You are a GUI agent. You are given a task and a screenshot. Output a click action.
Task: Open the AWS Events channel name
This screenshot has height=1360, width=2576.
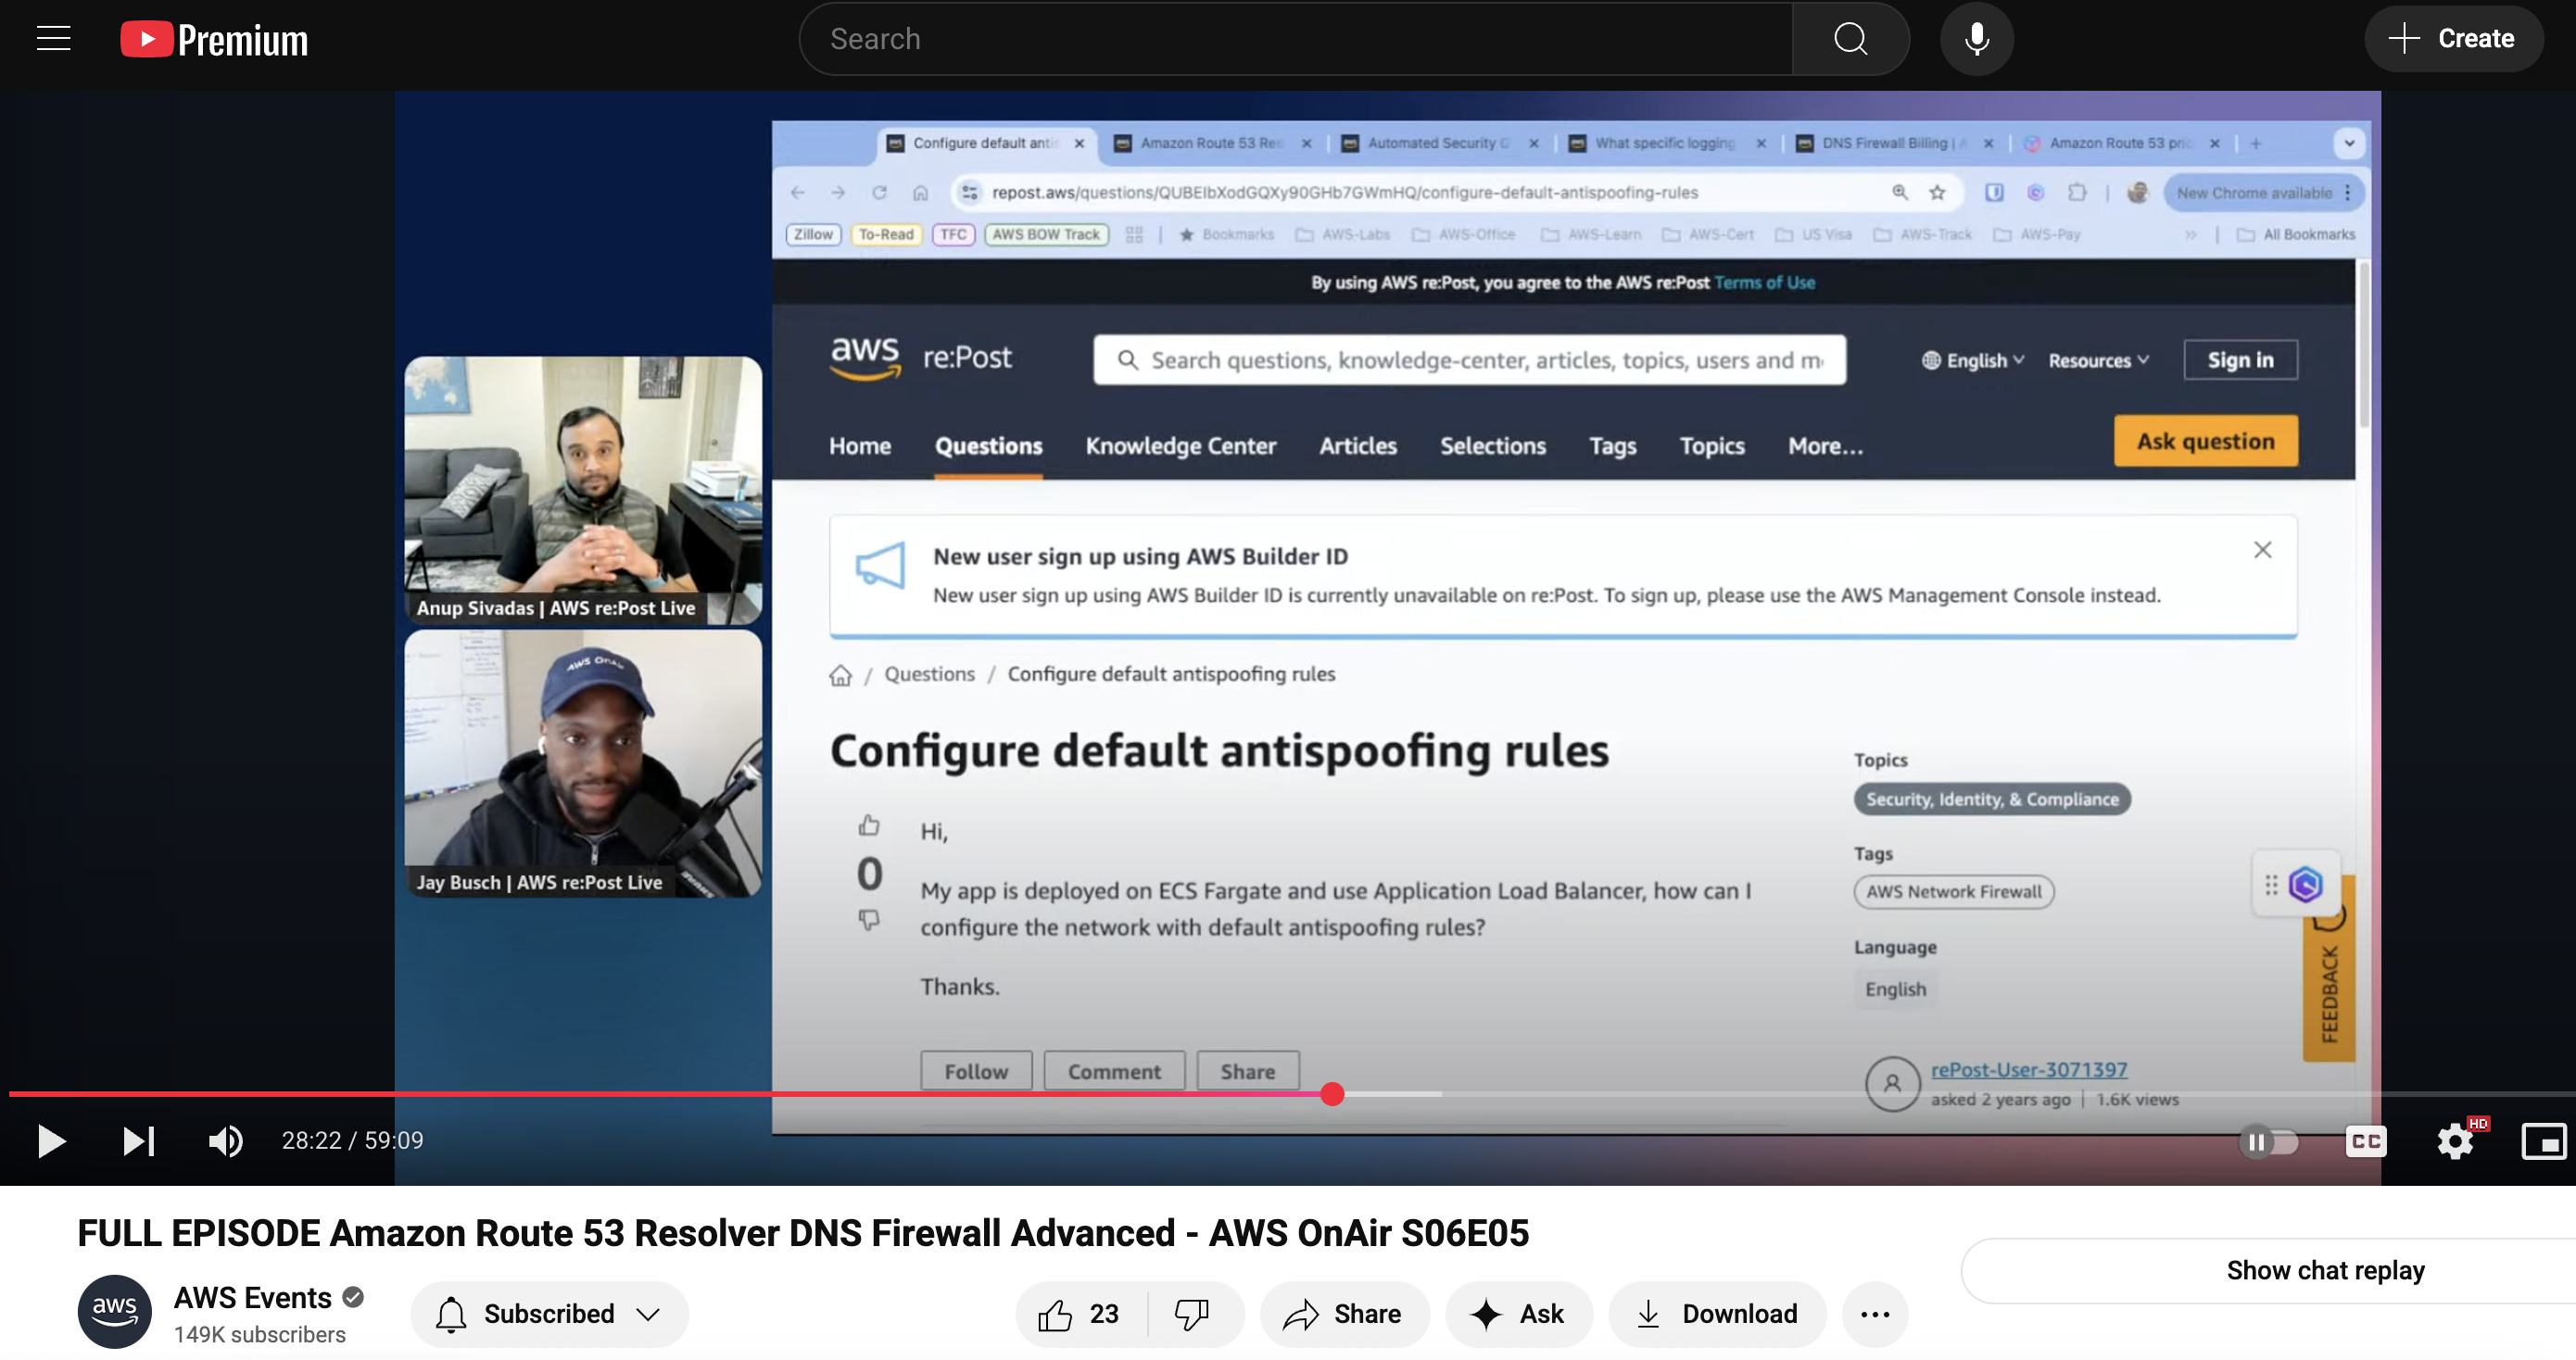pos(253,1297)
